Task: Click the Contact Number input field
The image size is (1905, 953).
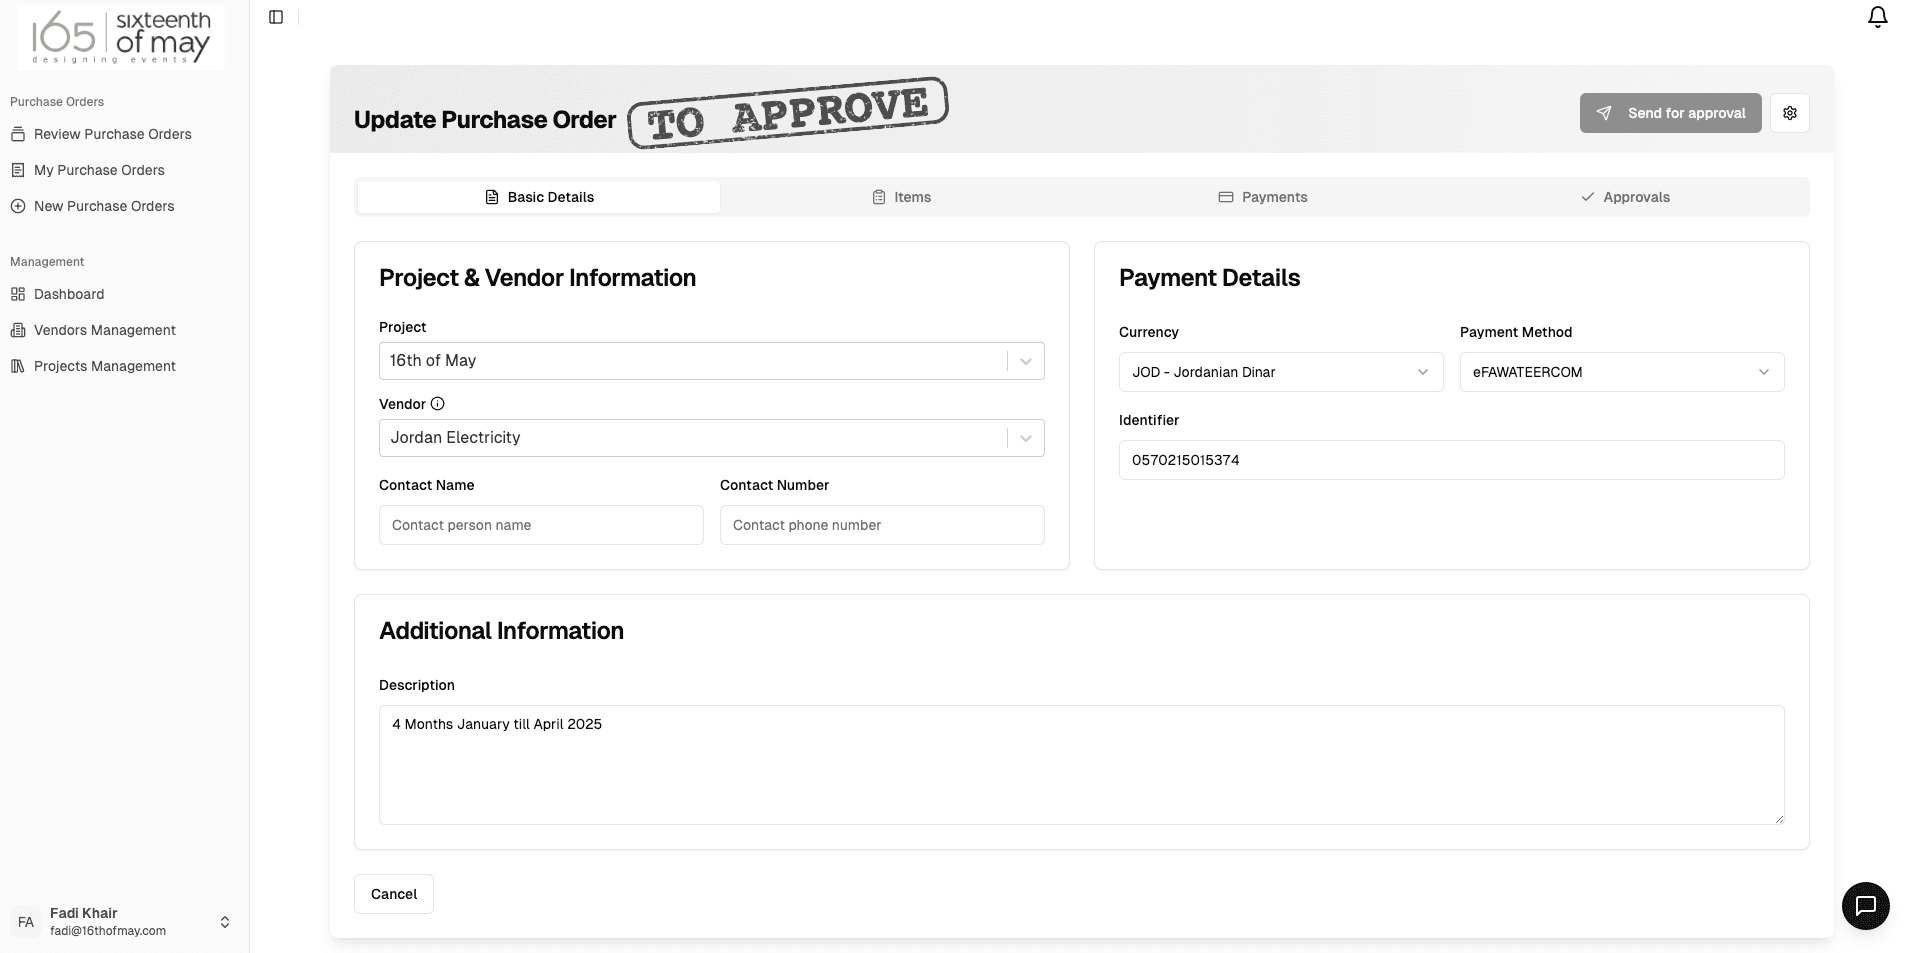Action: pyautogui.click(x=882, y=525)
